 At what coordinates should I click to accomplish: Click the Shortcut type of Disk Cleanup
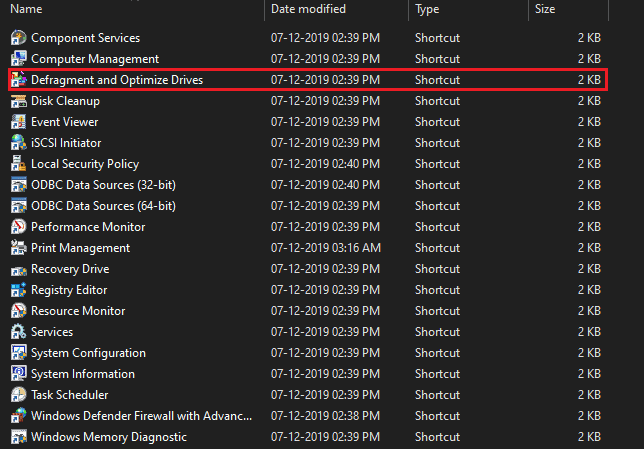point(437,101)
